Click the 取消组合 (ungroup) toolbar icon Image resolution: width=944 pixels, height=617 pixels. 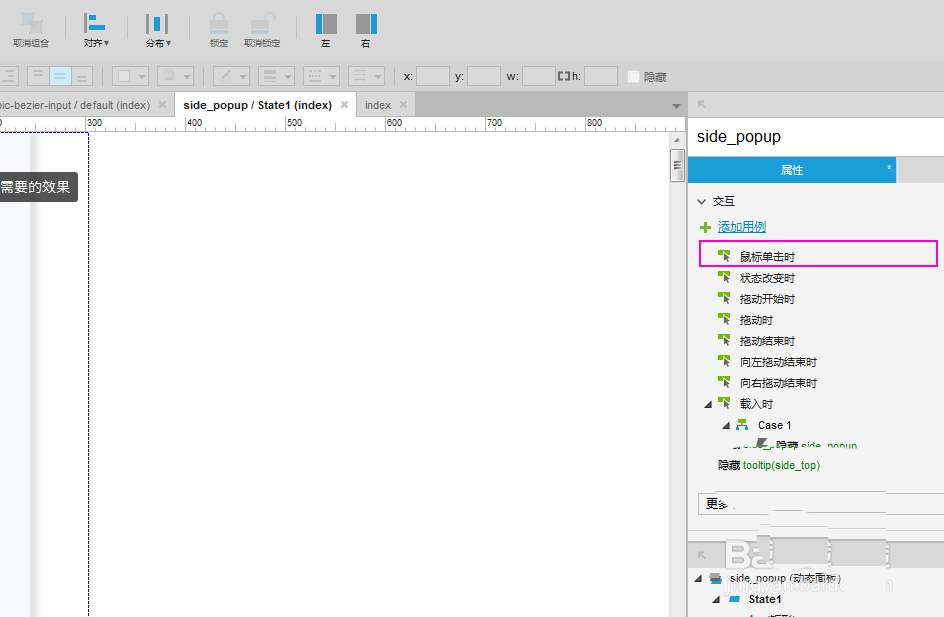[x=31, y=23]
